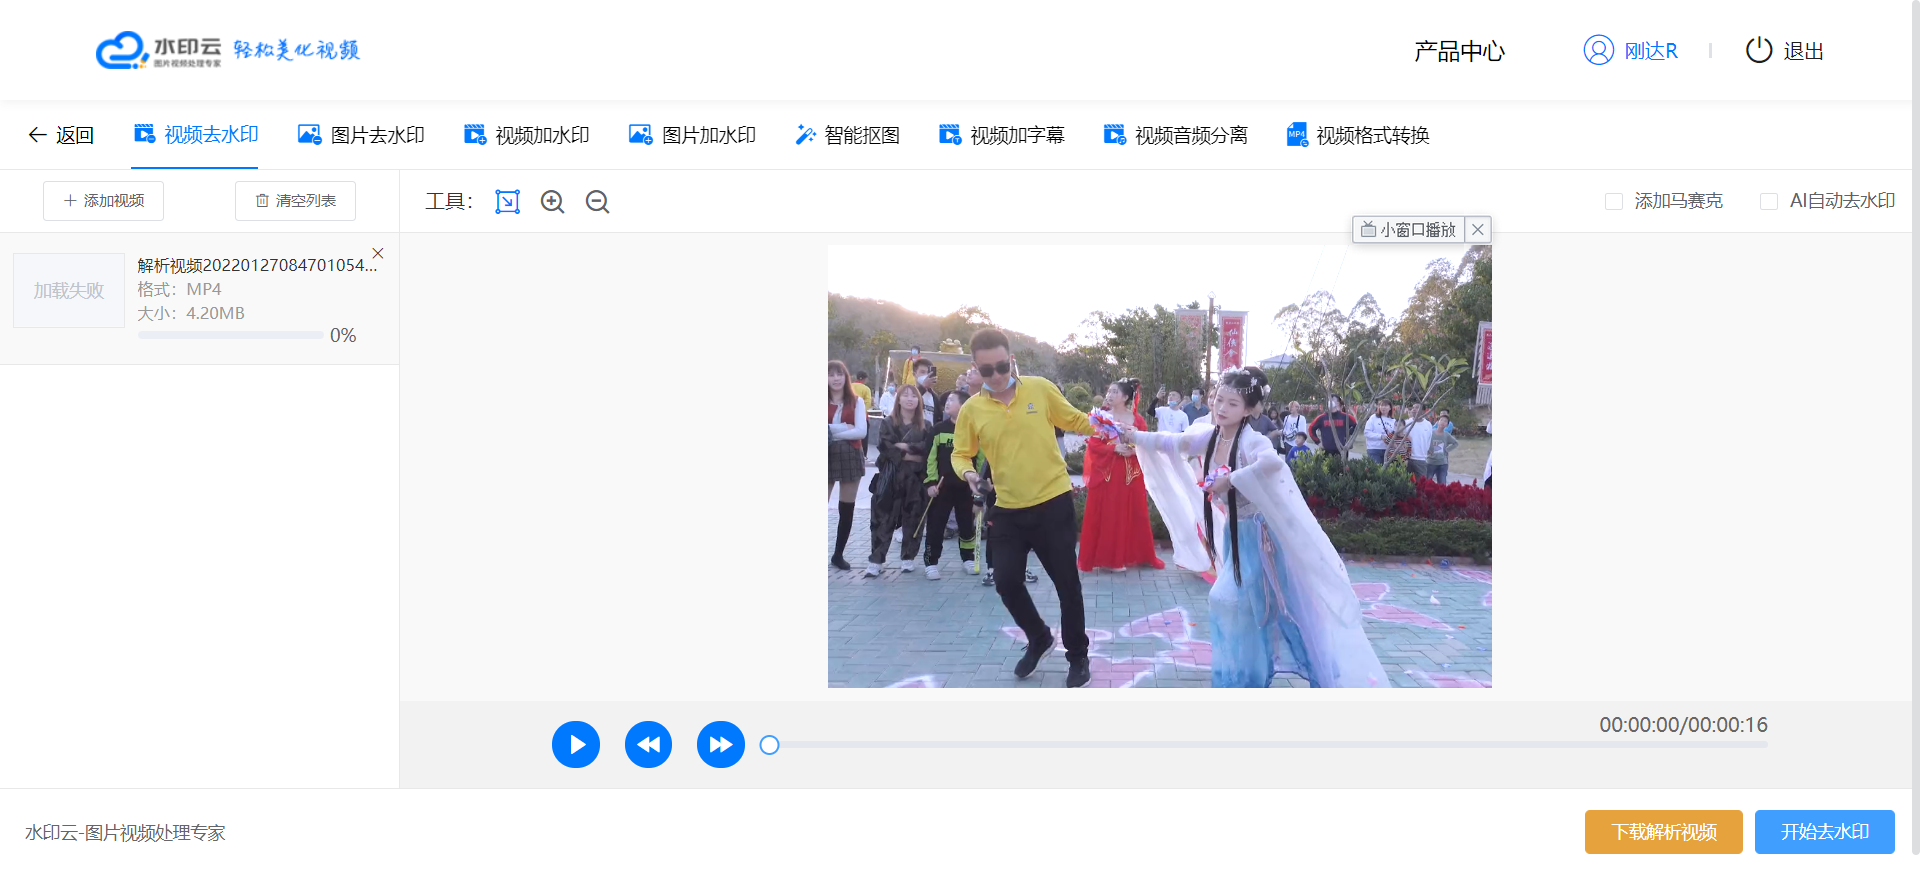Viewport: 1920px width, 874px height.
Task: Open the 图片去水印 tab
Action: point(361,135)
